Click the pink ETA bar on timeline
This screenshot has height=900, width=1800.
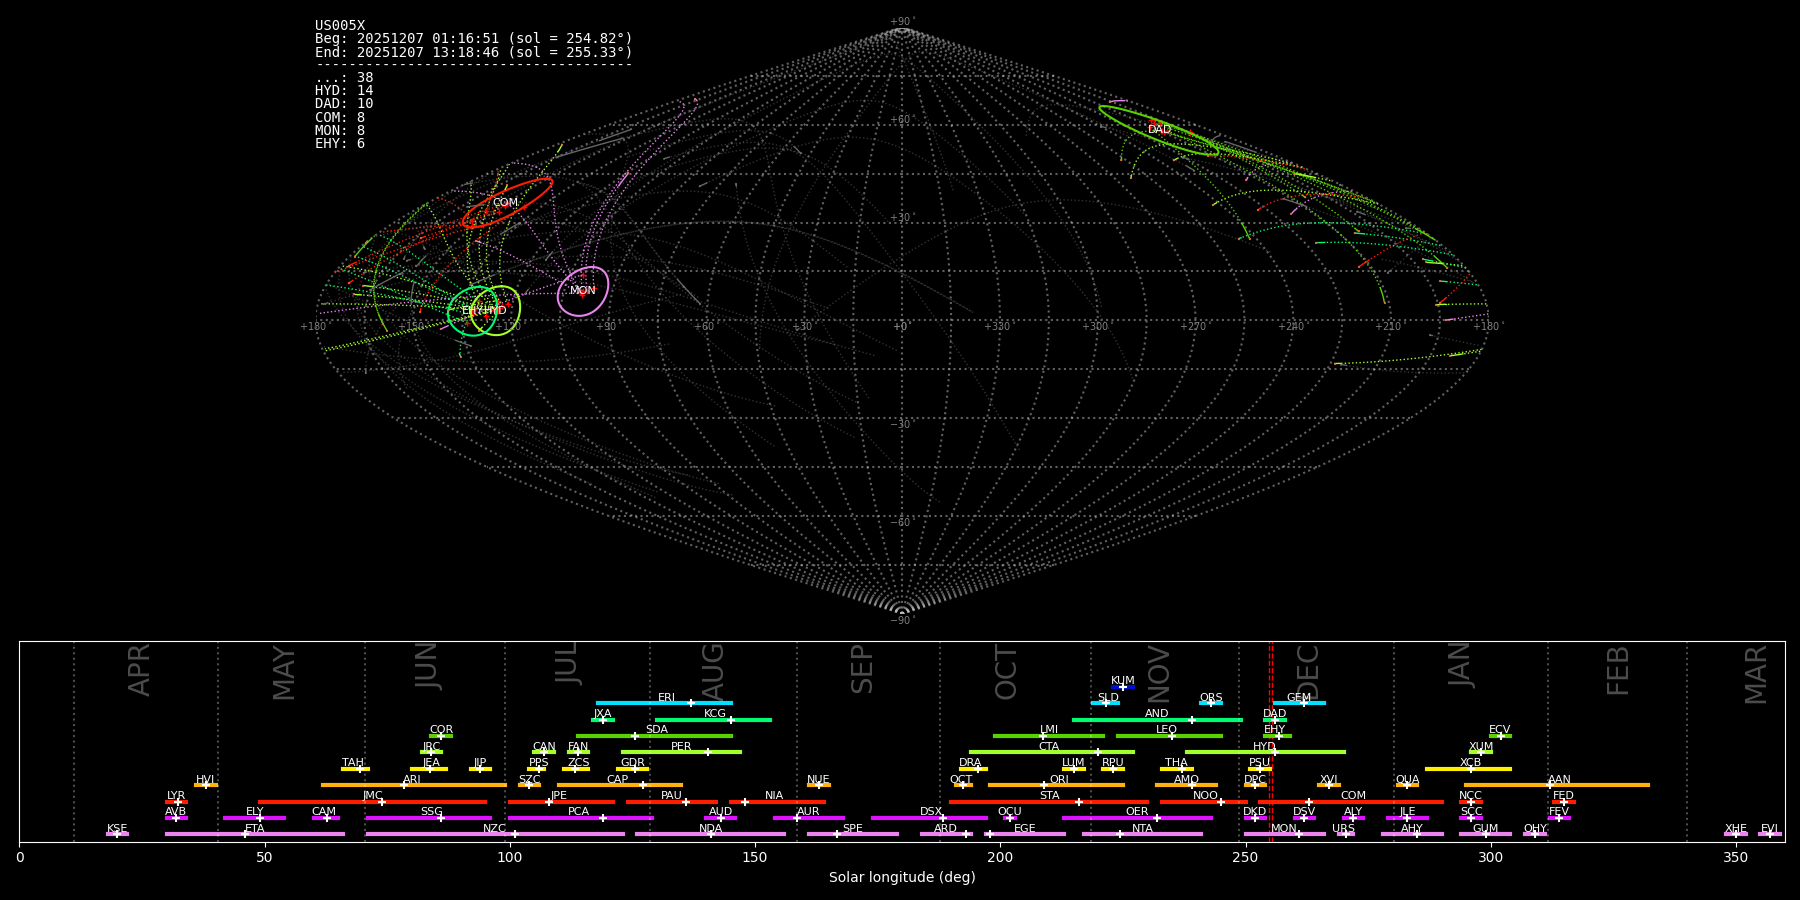(x=255, y=834)
